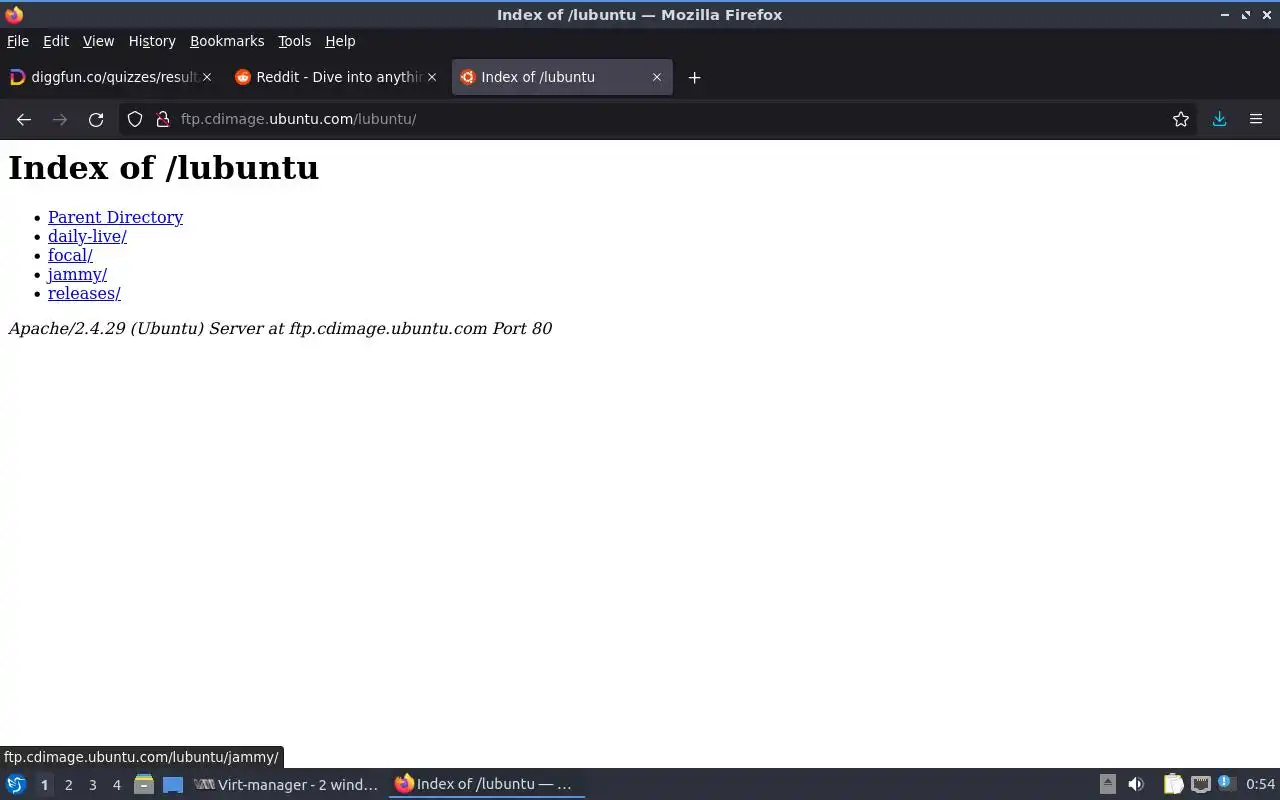
Task: Click the Apache server footer text
Action: click(280, 328)
